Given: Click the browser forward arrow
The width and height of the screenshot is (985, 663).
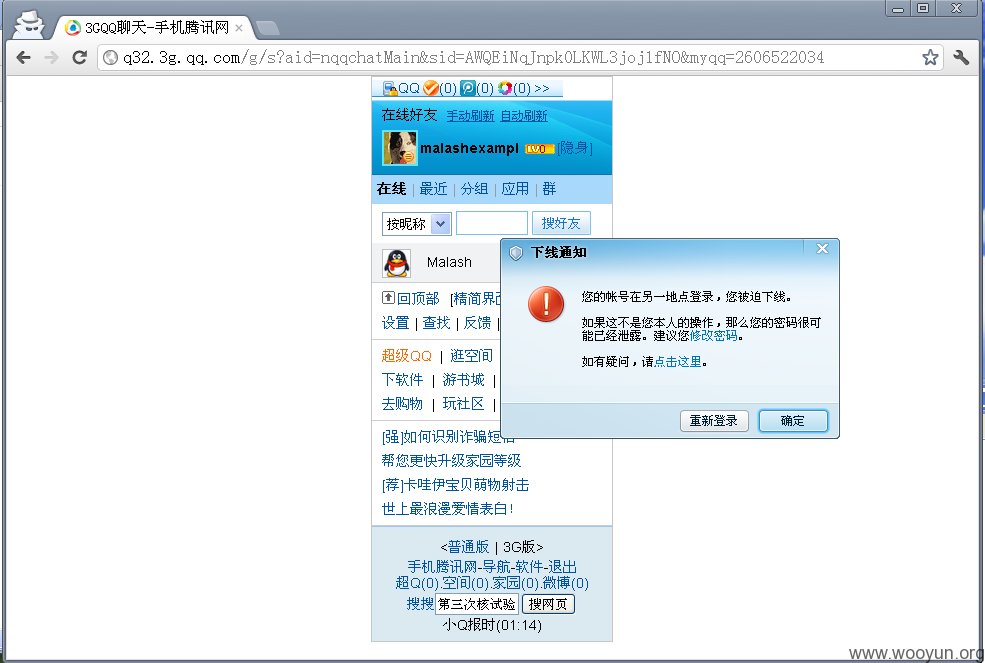Looking at the screenshot, I should tap(52, 58).
